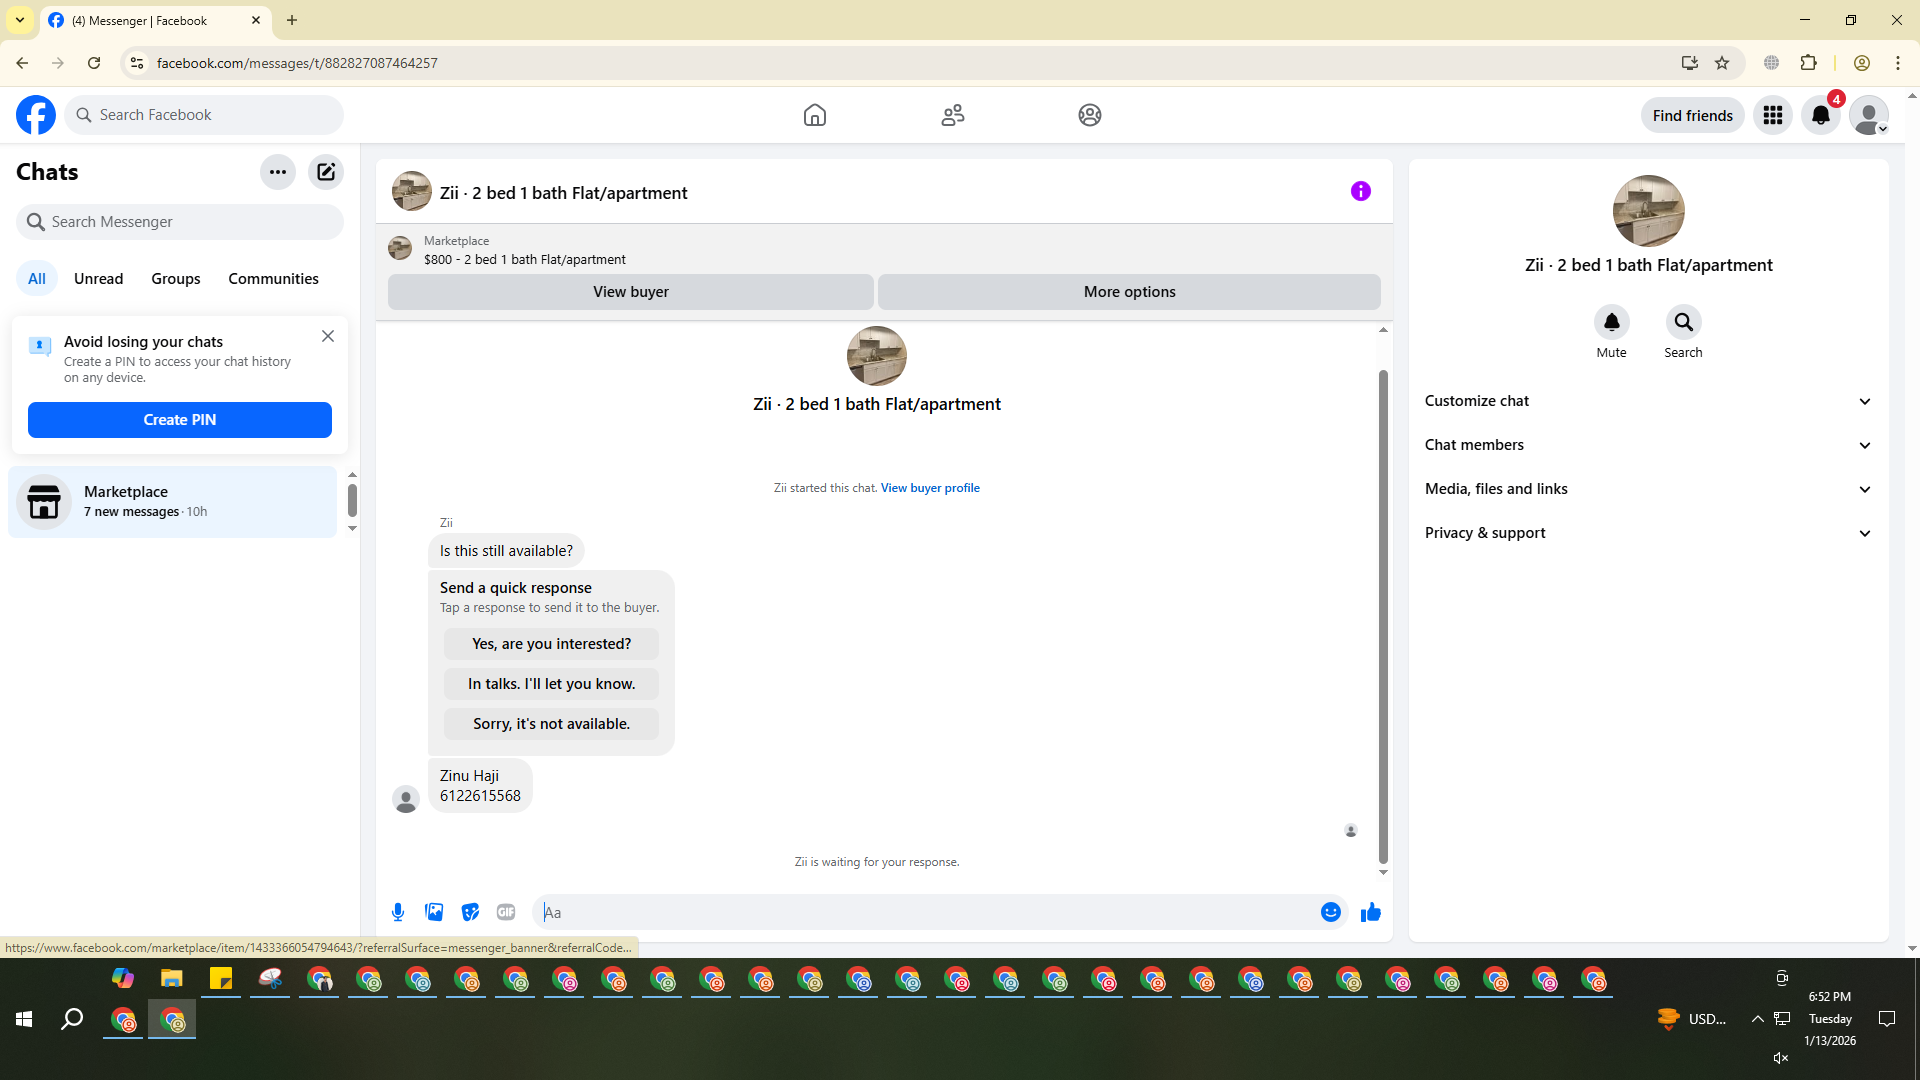Viewport: 1920px width, 1080px height.
Task: Open the GIF picker
Action: pos(506,912)
